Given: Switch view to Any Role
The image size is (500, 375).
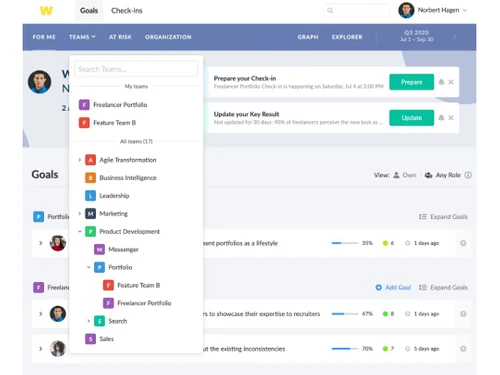Looking at the screenshot, I should click(x=443, y=175).
